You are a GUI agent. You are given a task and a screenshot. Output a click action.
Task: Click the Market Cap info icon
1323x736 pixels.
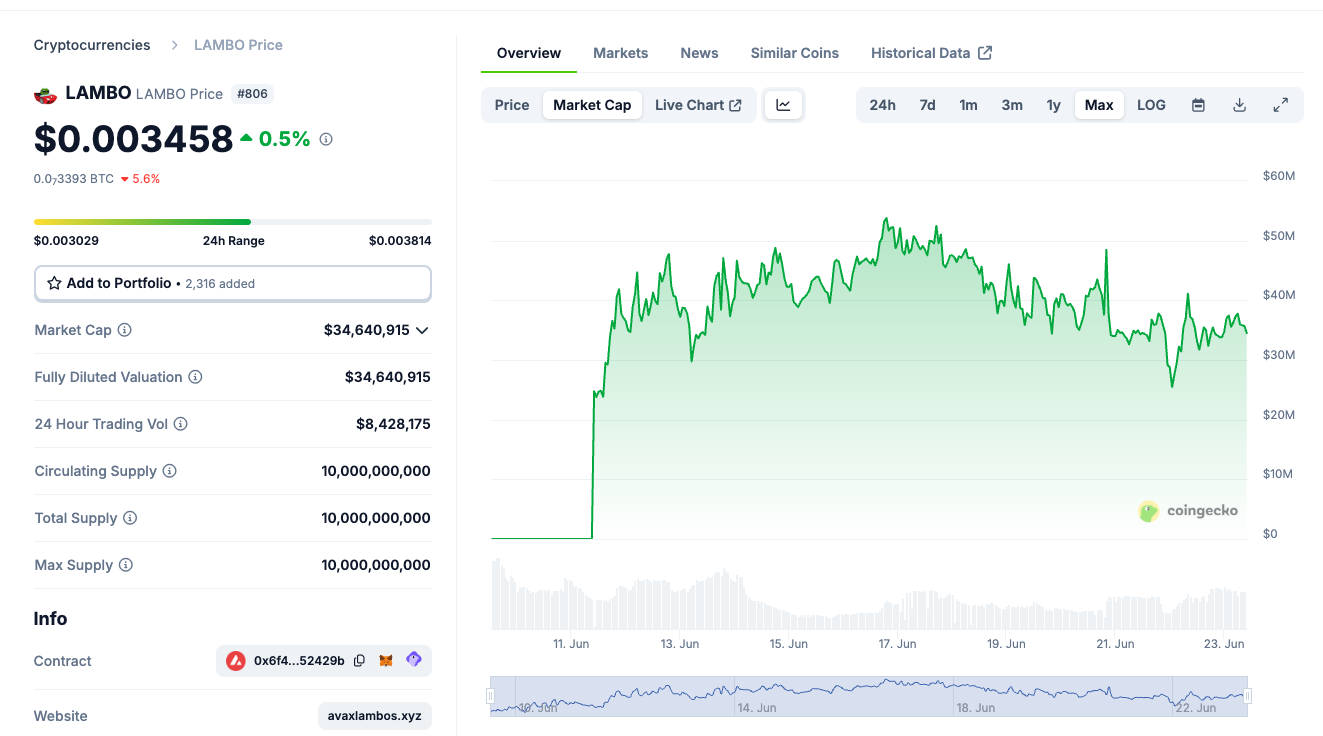pyautogui.click(x=125, y=330)
